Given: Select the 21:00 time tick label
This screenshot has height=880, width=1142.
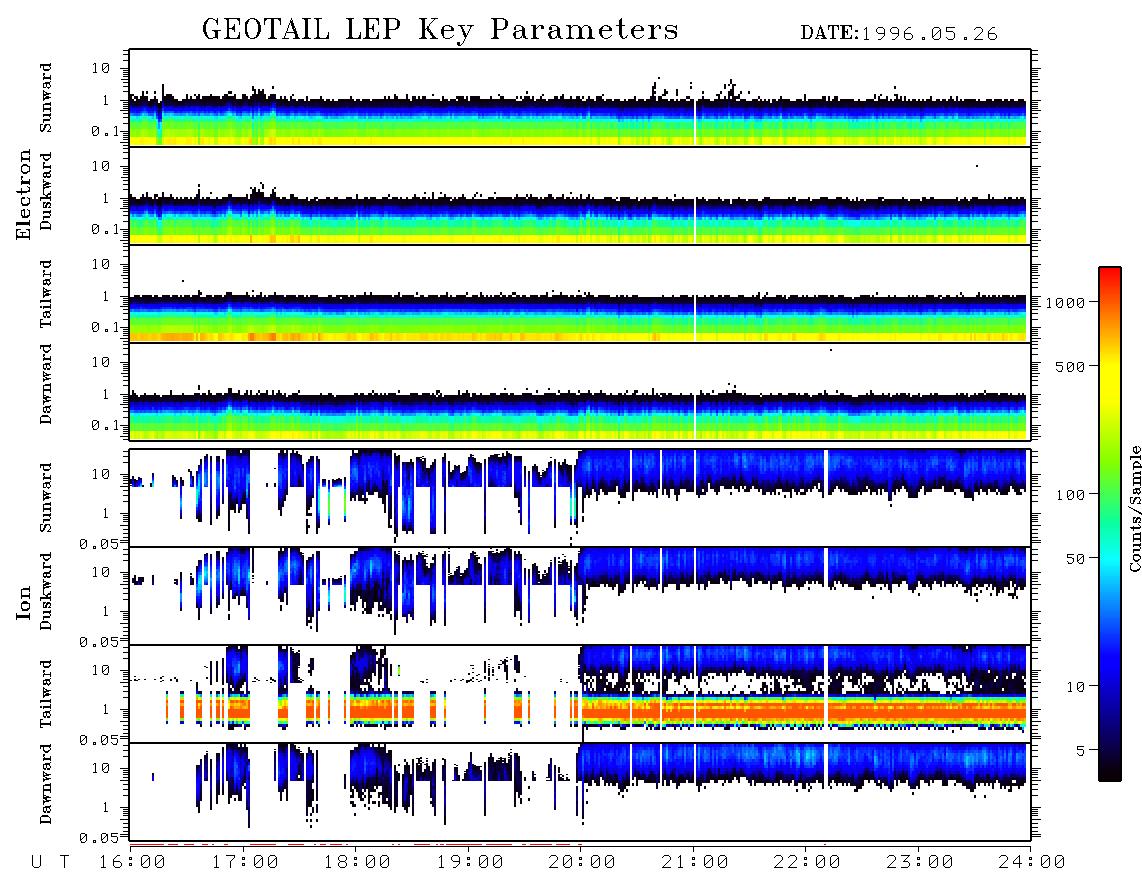Looking at the screenshot, I should (695, 863).
